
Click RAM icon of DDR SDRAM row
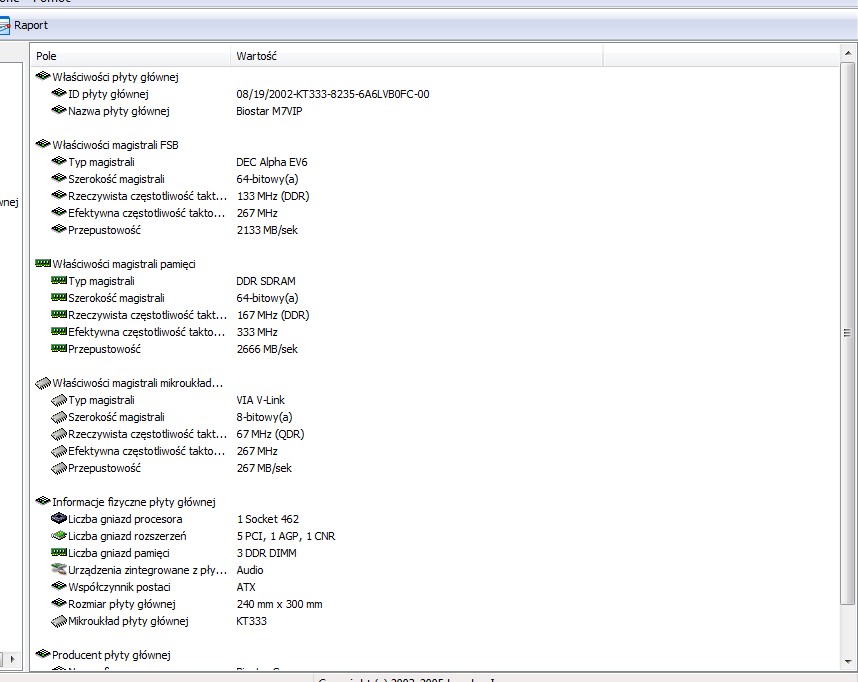pyautogui.click(x=59, y=280)
